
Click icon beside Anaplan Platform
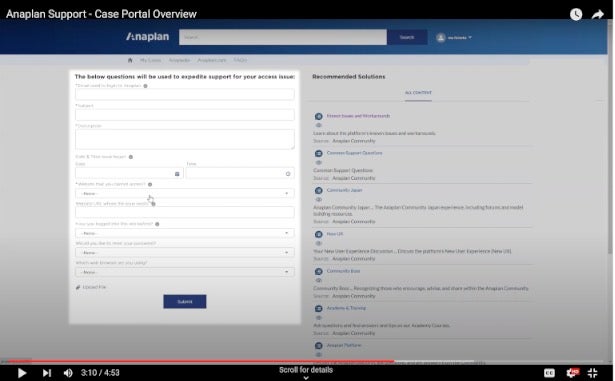318,346
